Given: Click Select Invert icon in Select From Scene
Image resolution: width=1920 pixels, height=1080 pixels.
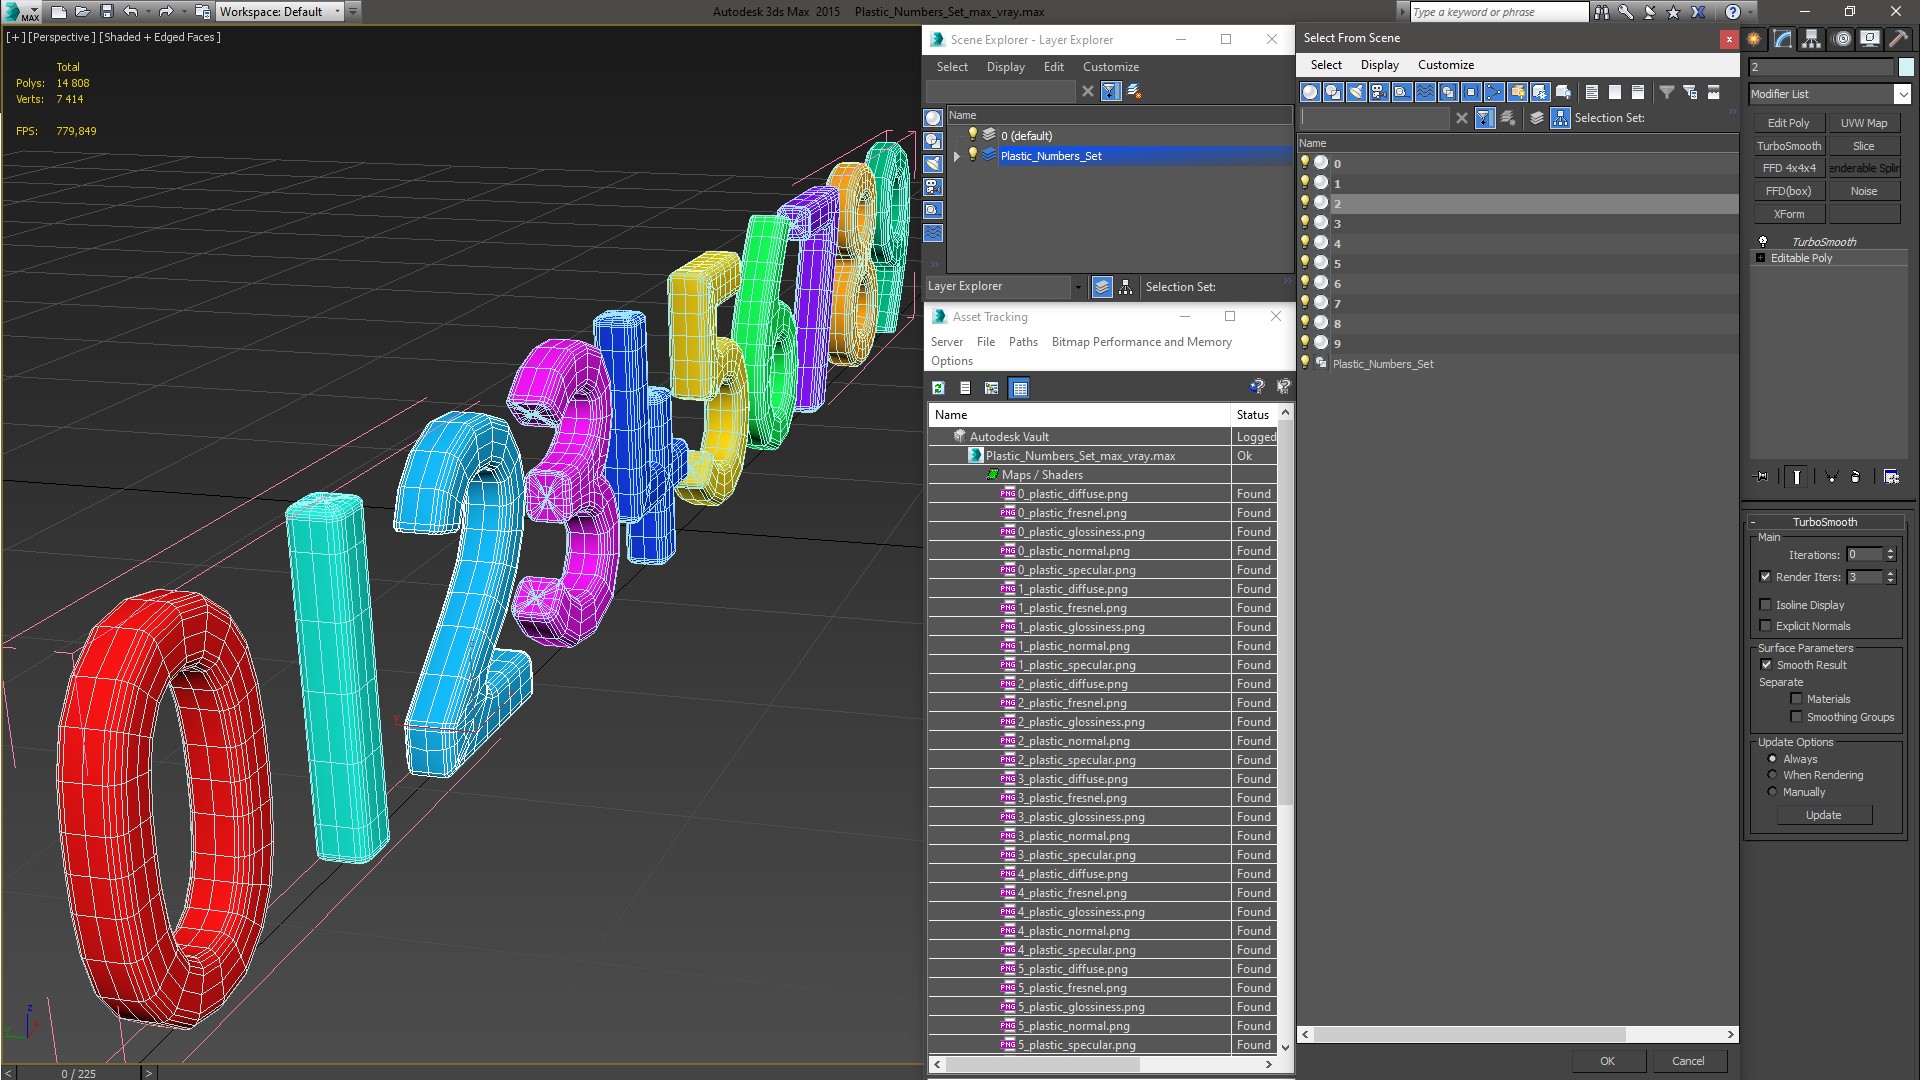Looking at the screenshot, I should 1638,92.
